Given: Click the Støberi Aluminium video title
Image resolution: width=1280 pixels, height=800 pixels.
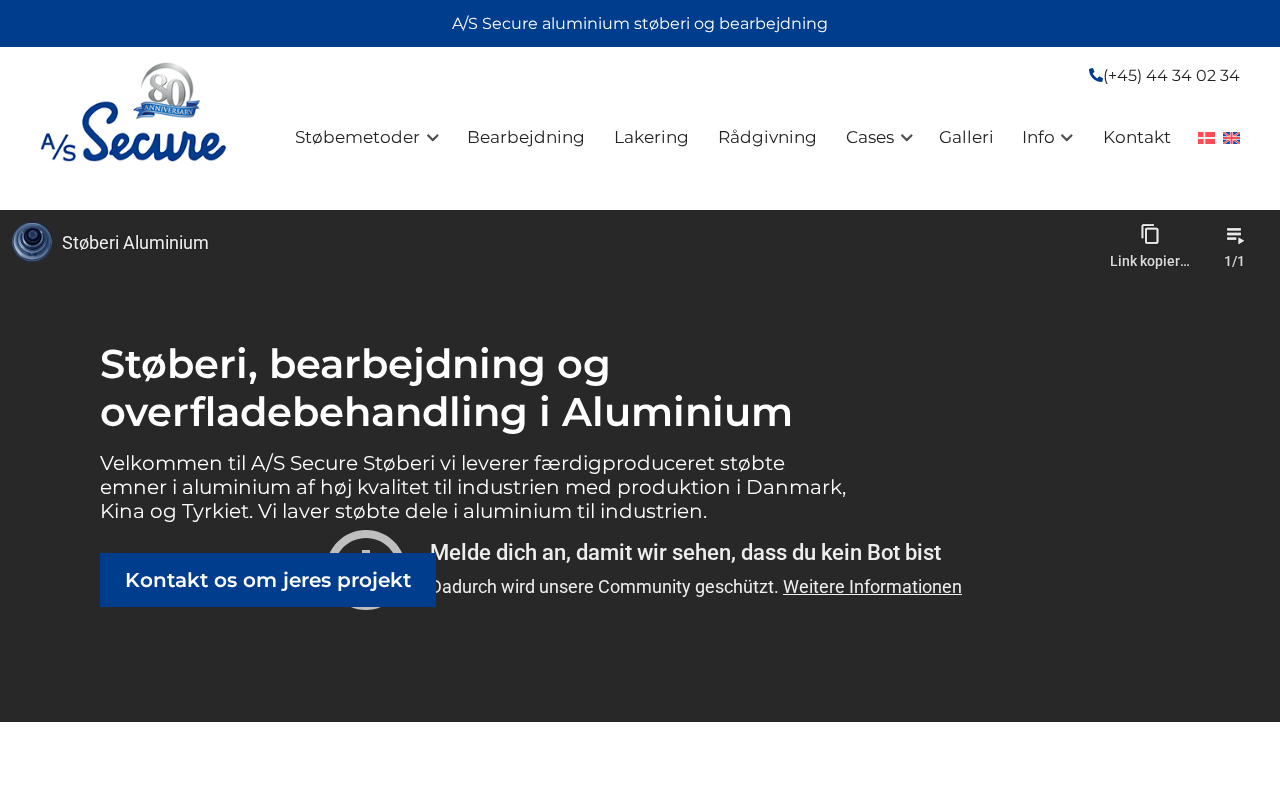Looking at the screenshot, I should tap(135, 242).
